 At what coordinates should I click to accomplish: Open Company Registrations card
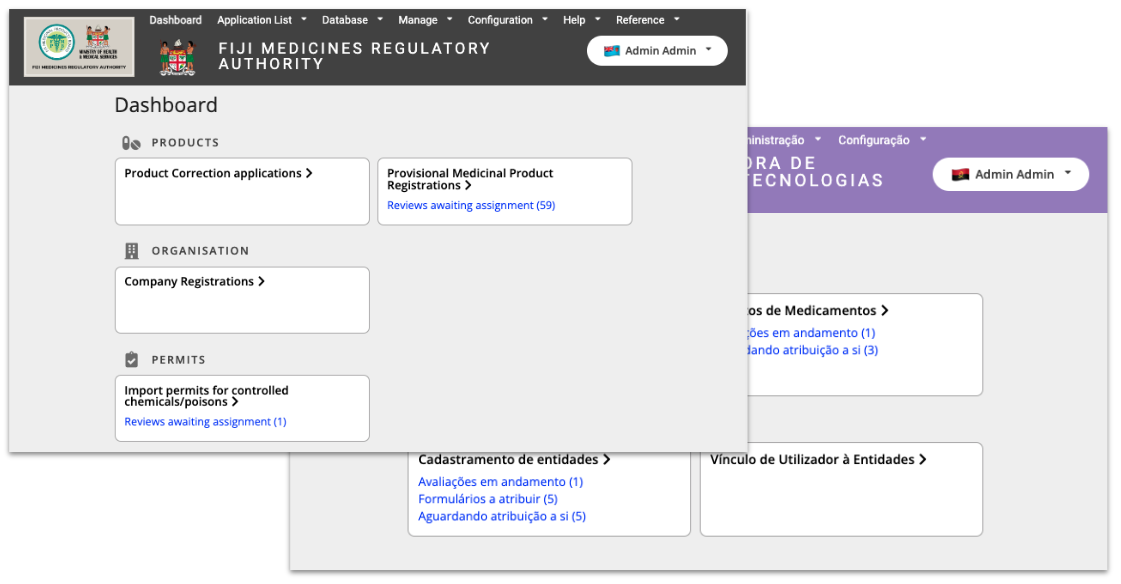click(x=242, y=300)
